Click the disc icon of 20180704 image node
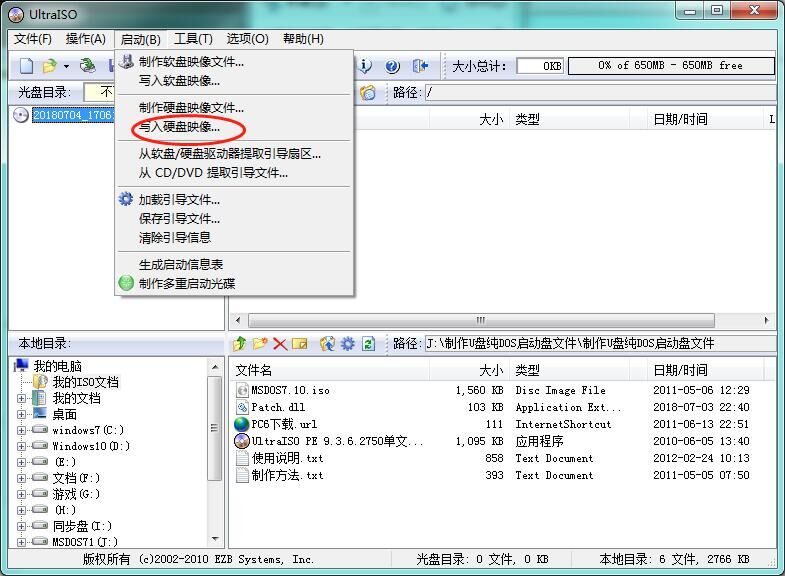785x576 pixels. click(x=21, y=115)
